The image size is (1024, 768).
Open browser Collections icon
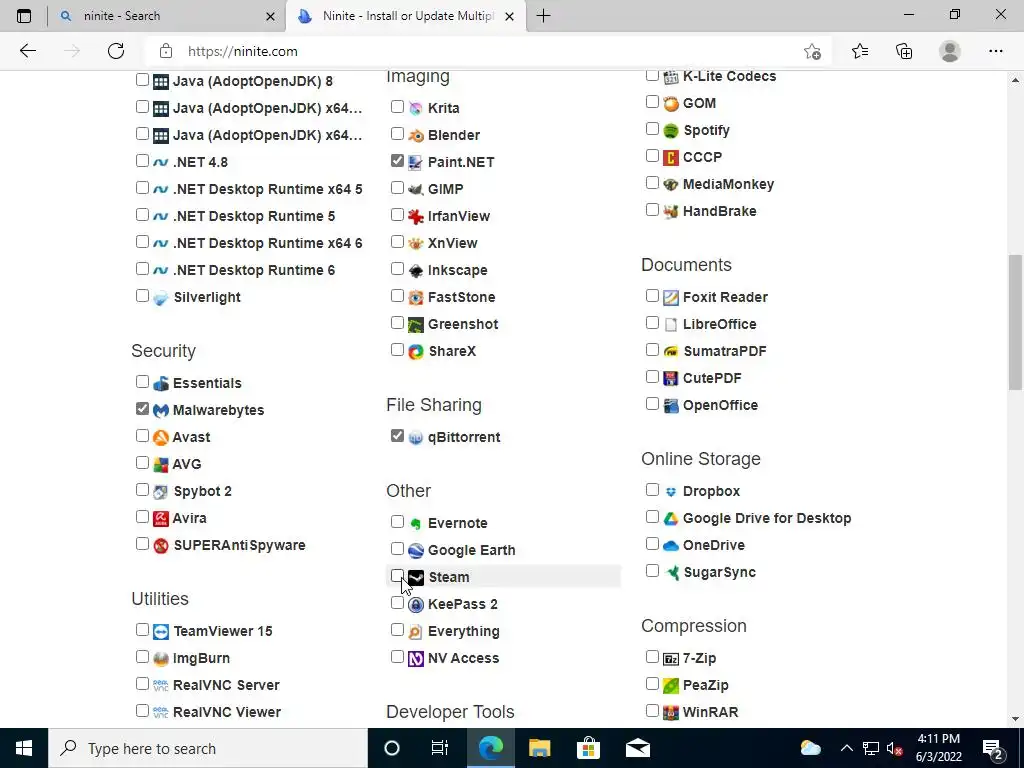click(x=904, y=51)
